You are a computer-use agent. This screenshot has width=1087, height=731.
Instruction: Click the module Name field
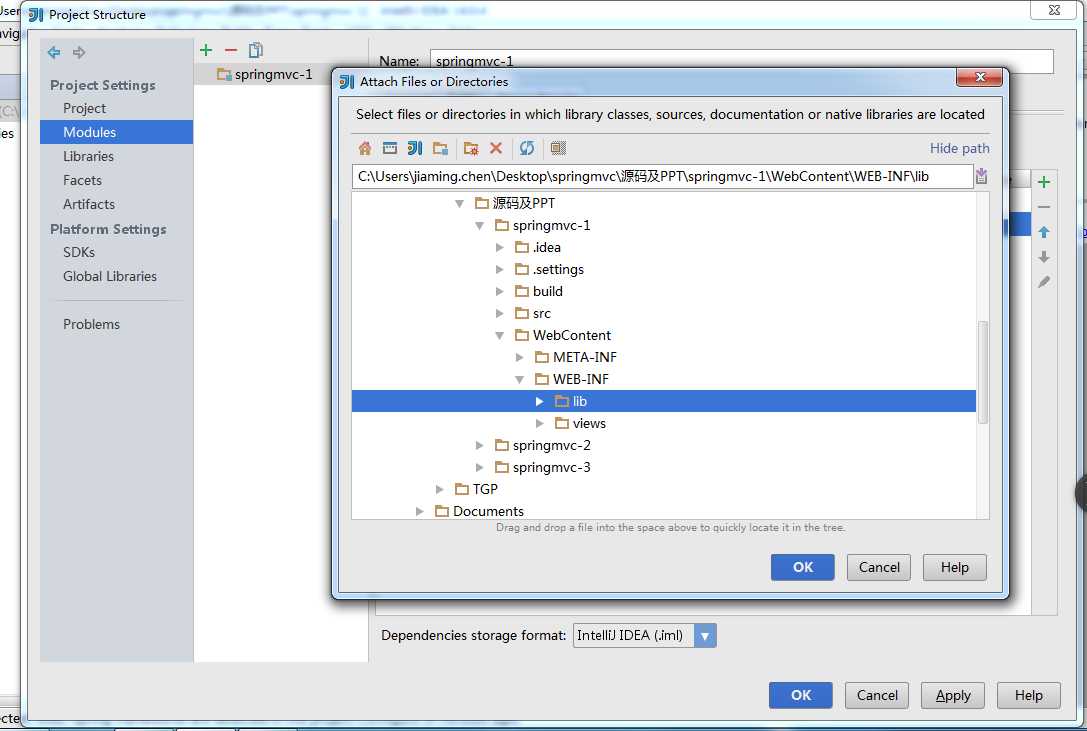click(742, 61)
